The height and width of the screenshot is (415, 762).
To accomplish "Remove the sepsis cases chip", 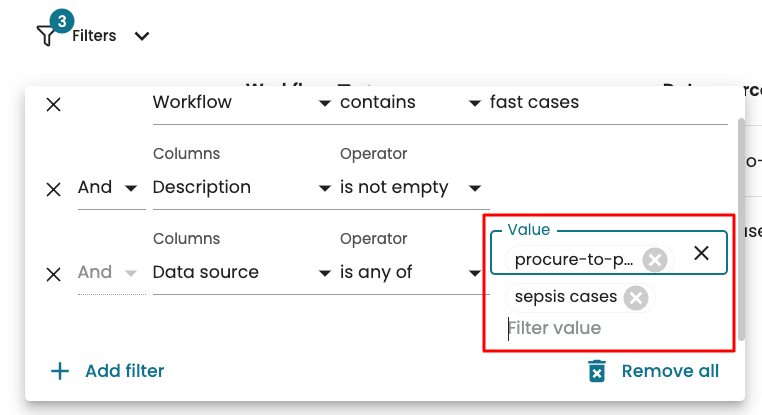I will (x=635, y=297).
